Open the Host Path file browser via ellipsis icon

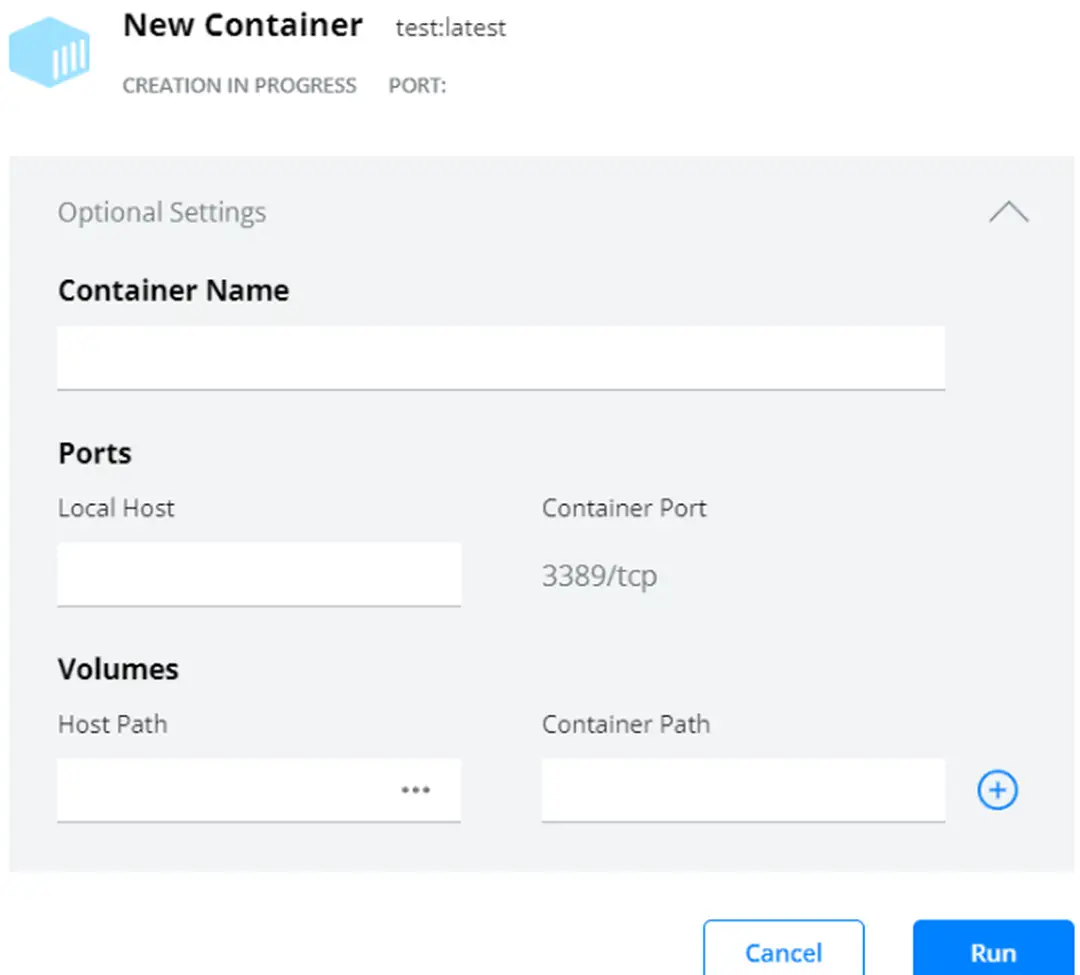416,790
